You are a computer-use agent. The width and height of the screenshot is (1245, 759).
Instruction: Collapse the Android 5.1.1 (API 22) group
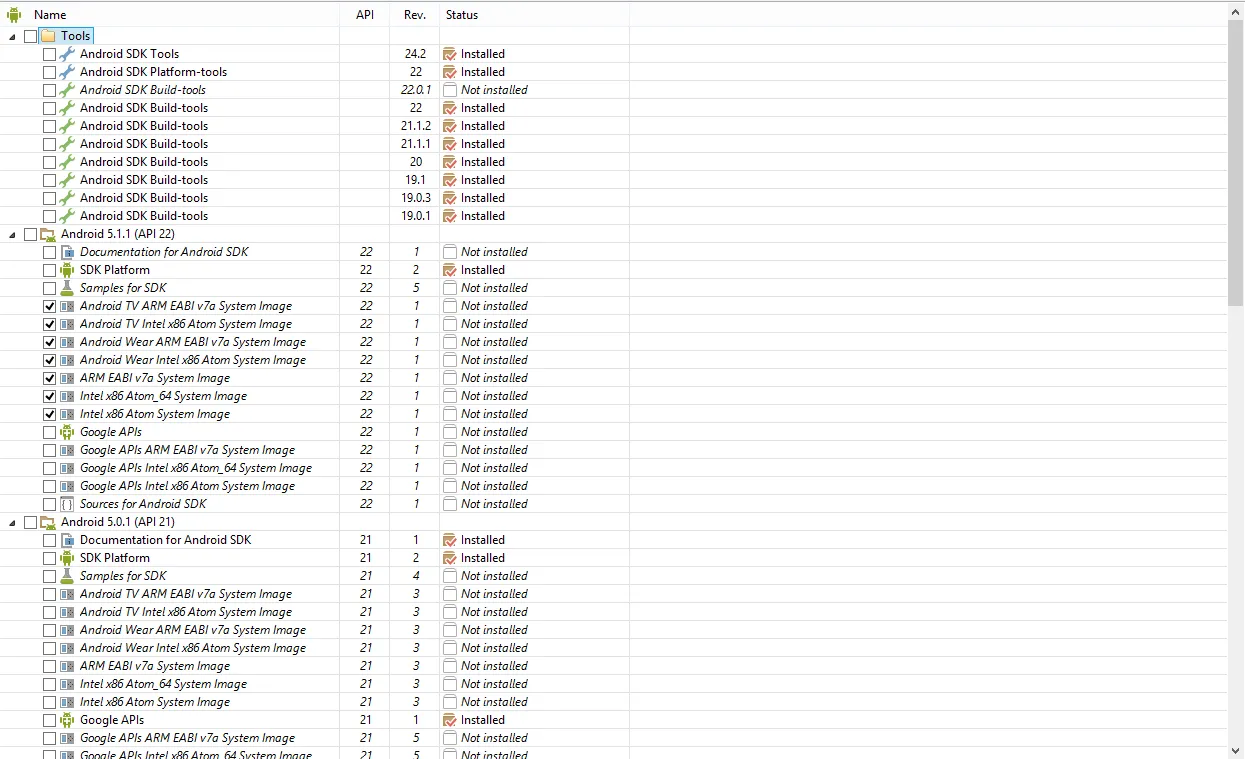(13, 235)
